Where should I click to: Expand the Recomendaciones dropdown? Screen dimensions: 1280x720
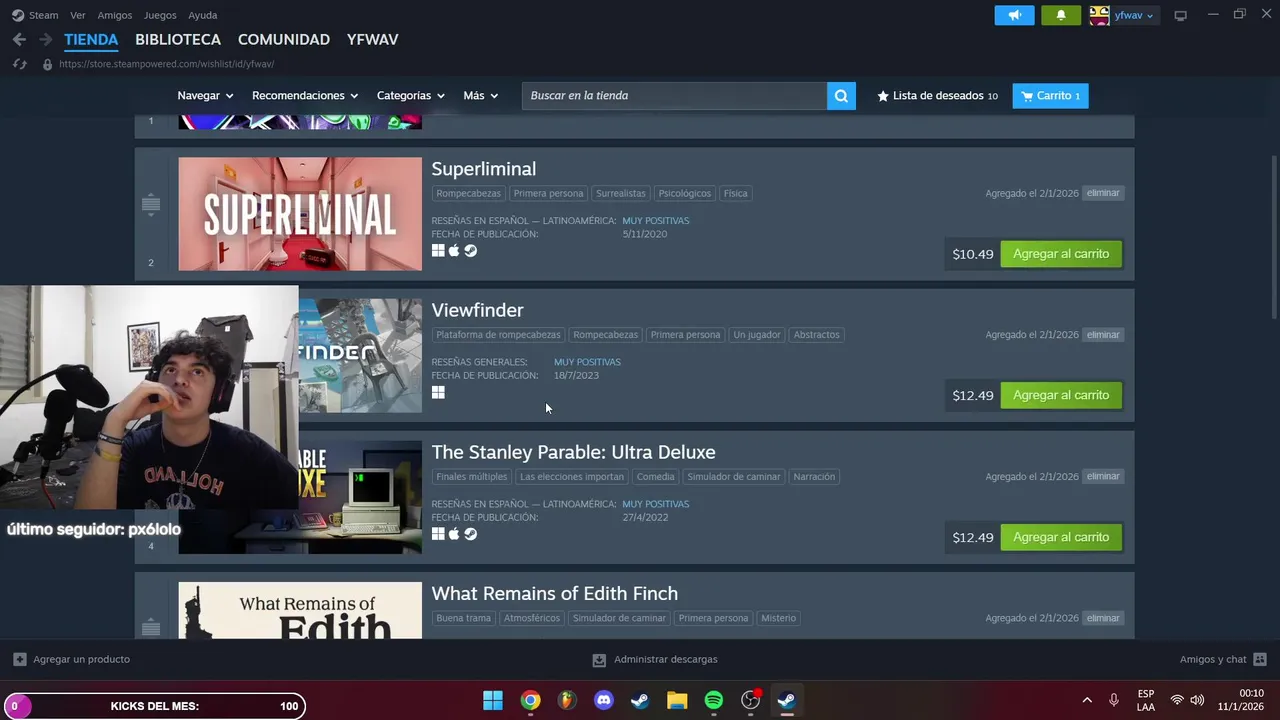pyautogui.click(x=305, y=96)
